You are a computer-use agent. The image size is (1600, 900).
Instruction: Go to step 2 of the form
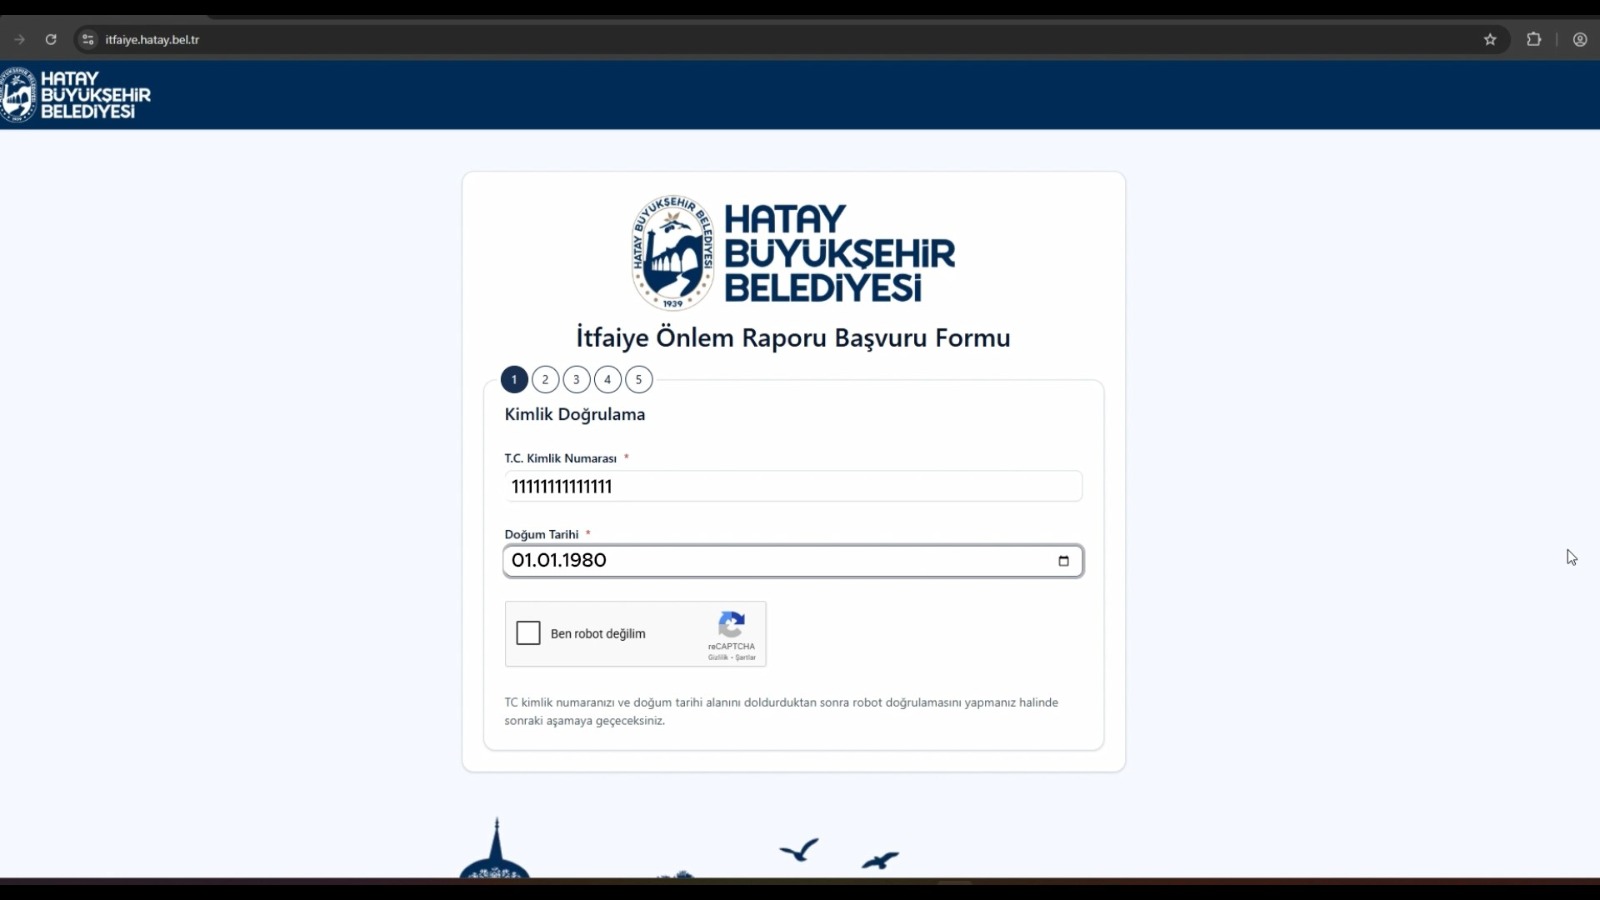(x=545, y=380)
